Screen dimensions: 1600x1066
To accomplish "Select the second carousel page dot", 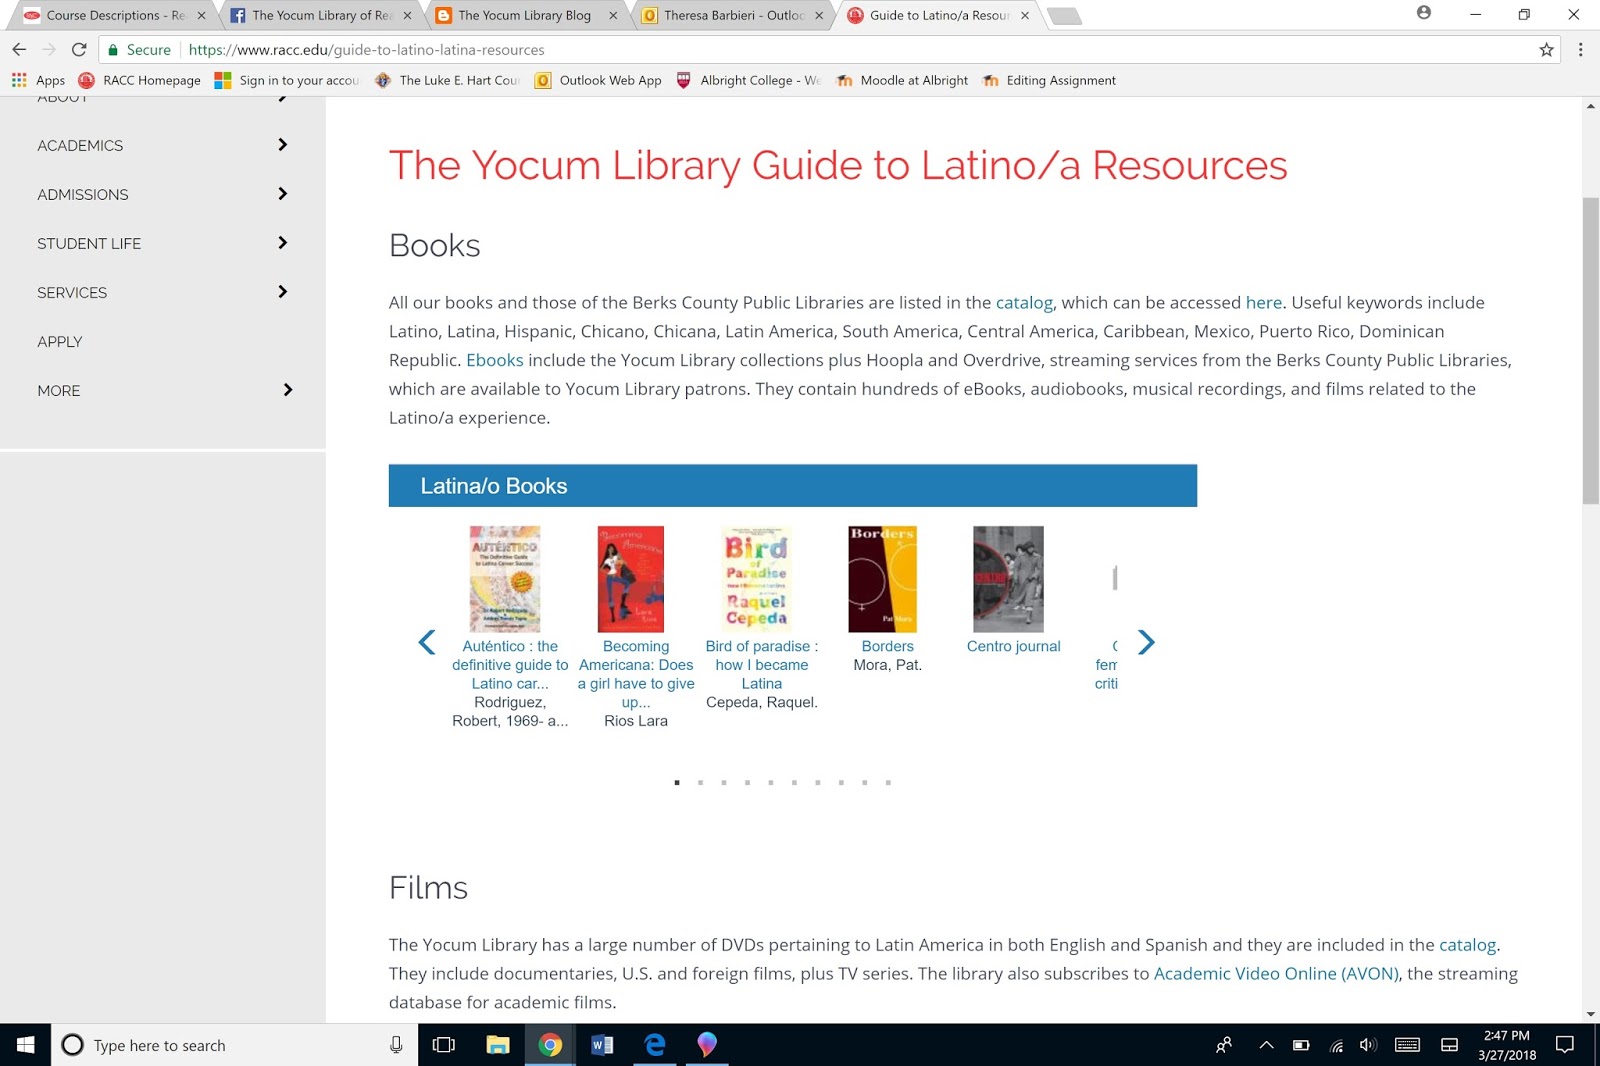I will (x=700, y=783).
